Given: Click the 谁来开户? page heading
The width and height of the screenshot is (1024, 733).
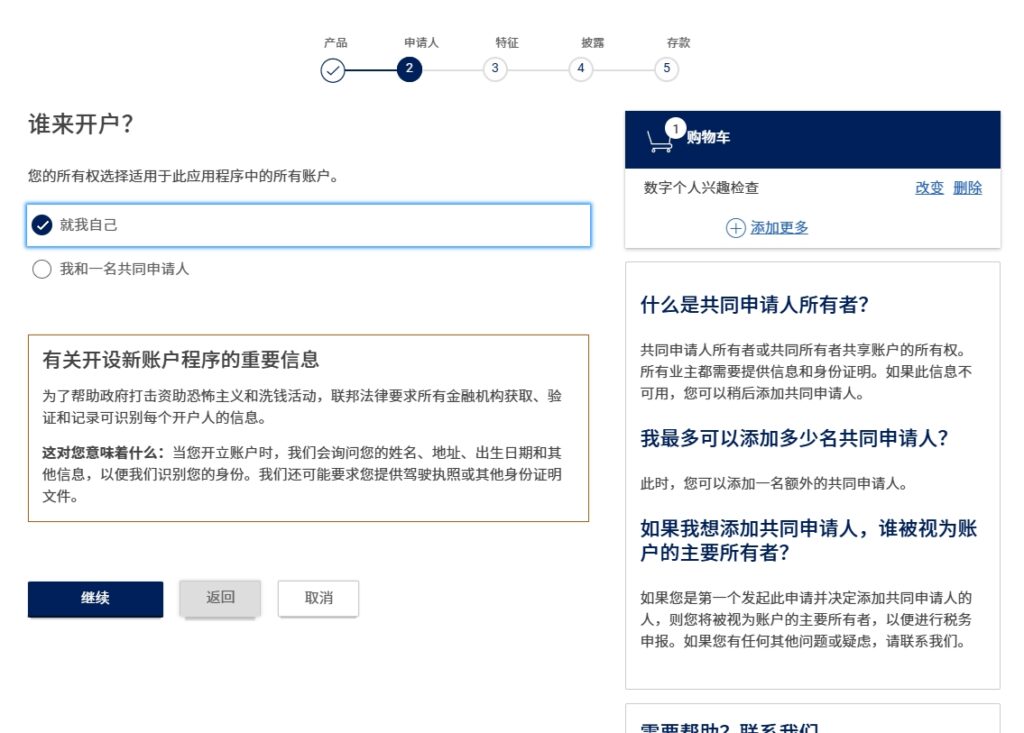Looking at the screenshot, I should point(80,124).
